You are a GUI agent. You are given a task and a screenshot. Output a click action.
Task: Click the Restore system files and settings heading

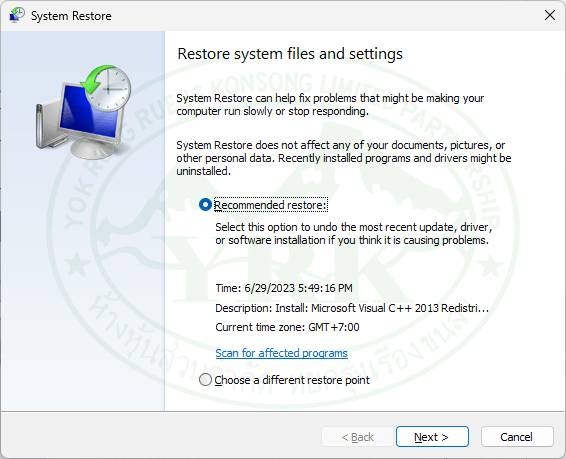tap(290, 54)
